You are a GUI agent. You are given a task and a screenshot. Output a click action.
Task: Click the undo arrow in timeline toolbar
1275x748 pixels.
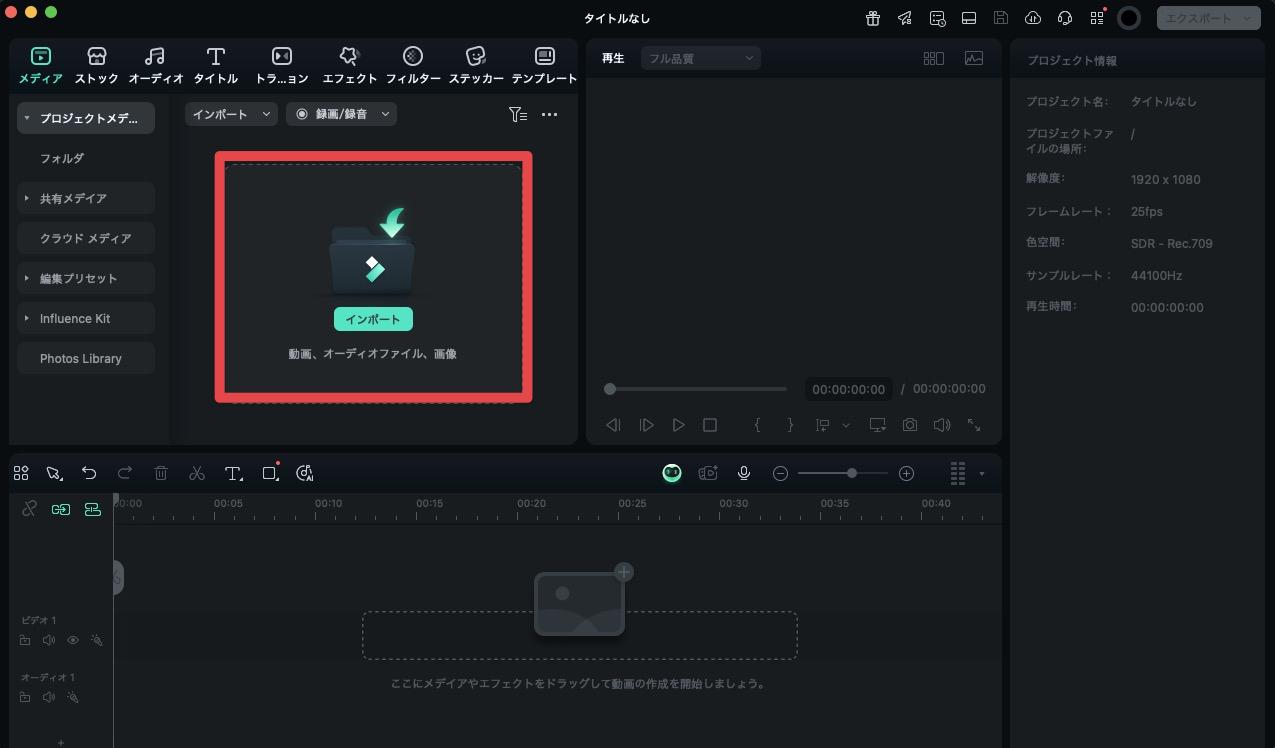(89, 473)
